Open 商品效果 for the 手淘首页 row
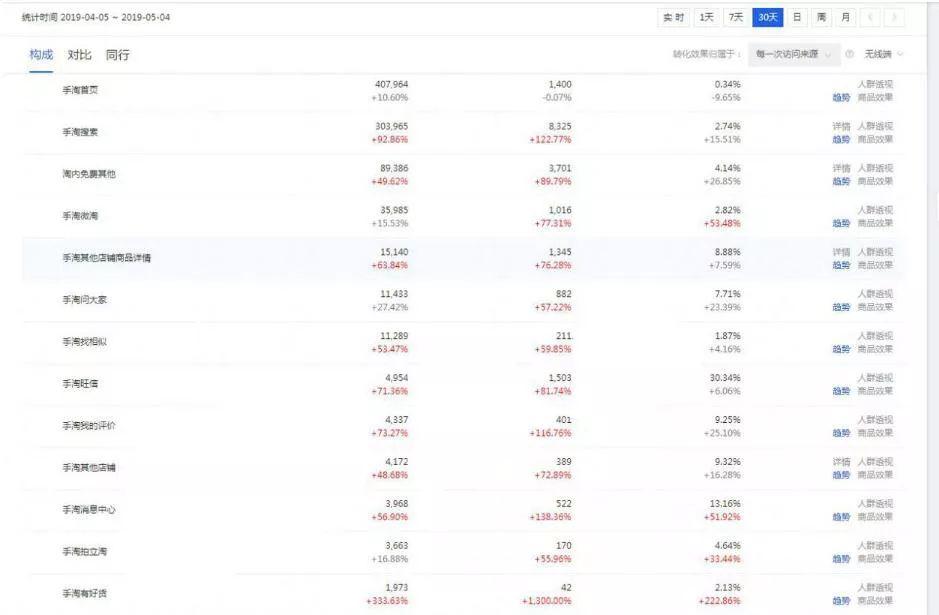This screenshot has width=939, height=615. [x=875, y=98]
